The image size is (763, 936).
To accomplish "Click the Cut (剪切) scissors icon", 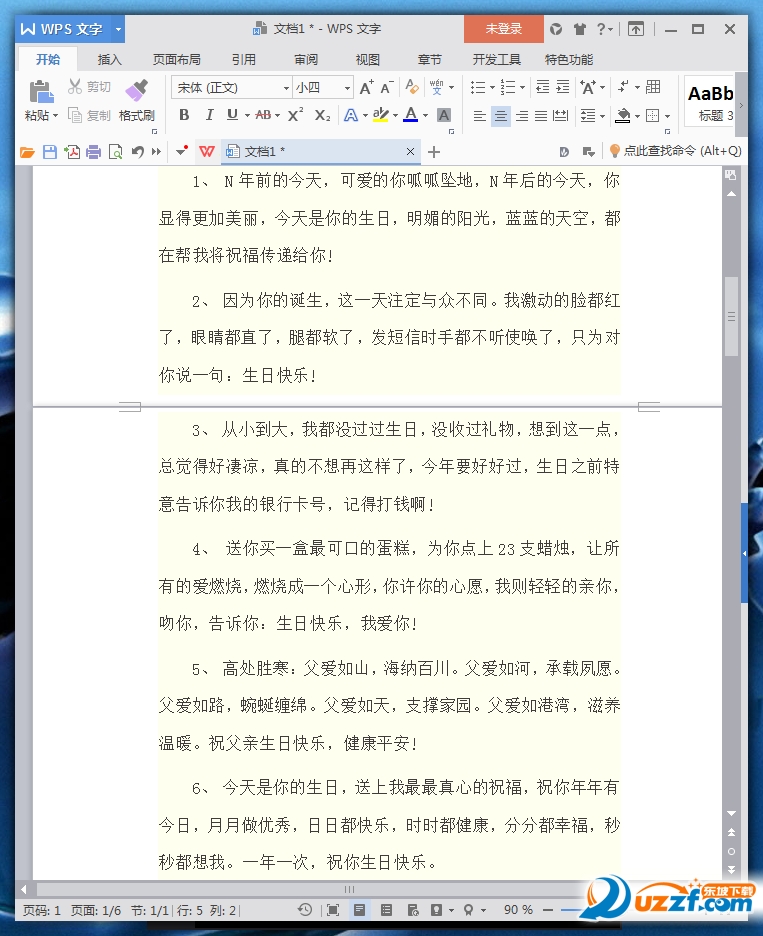I will [74, 87].
